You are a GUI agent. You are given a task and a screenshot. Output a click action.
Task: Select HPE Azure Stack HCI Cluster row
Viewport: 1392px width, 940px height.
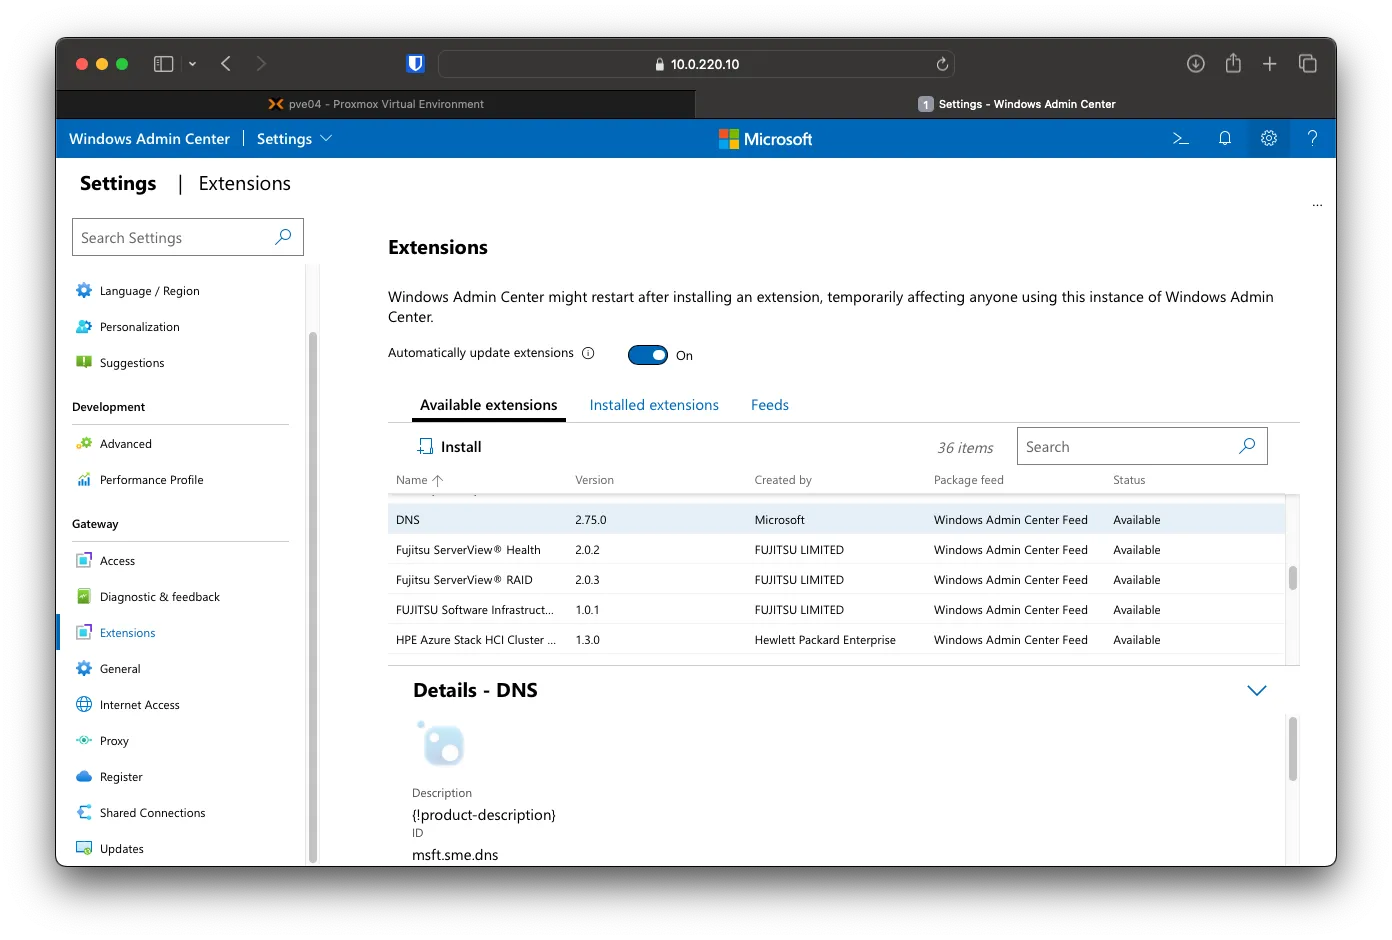coord(836,640)
